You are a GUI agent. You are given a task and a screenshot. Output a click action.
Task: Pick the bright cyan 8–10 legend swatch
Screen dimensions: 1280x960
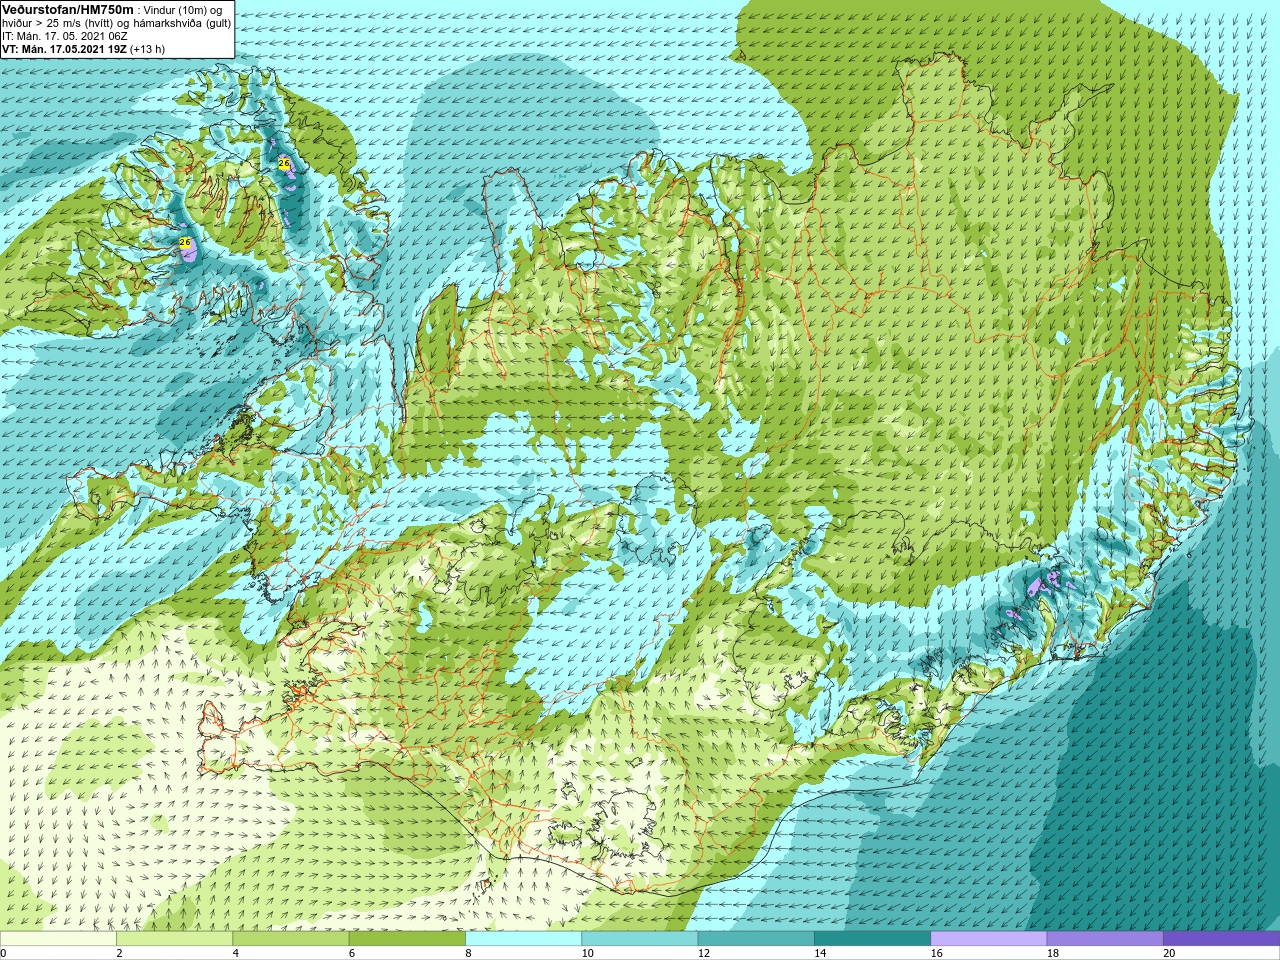pos(523,939)
